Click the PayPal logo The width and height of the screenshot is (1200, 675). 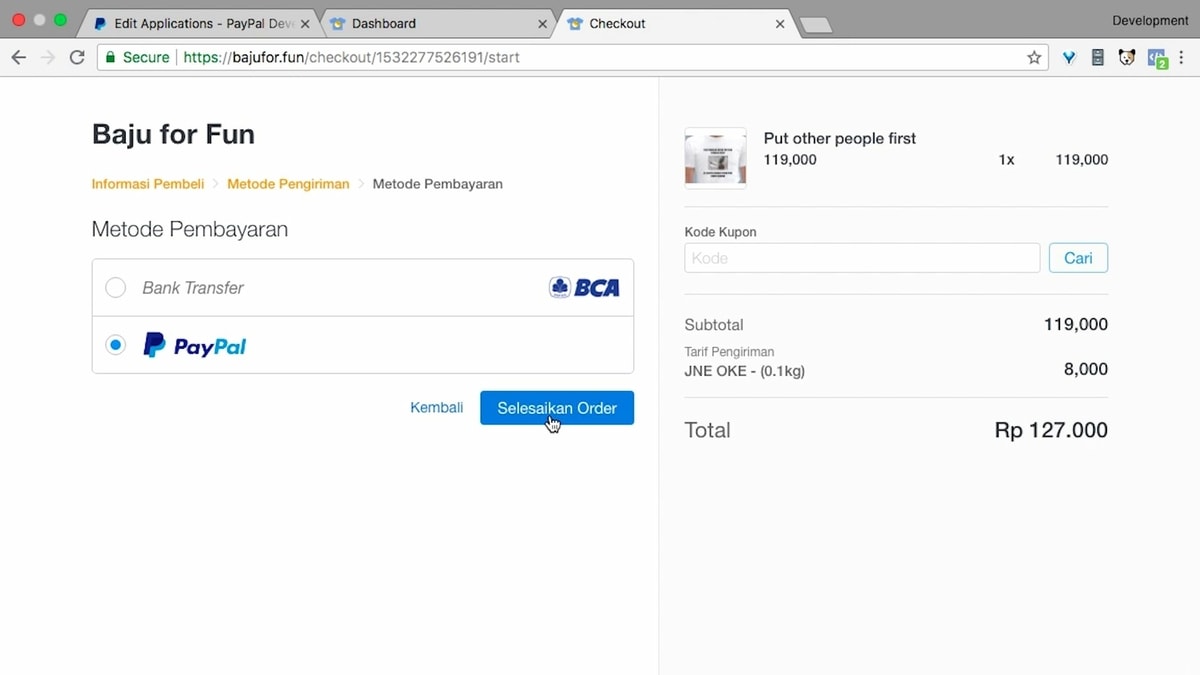pyautogui.click(x=195, y=346)
